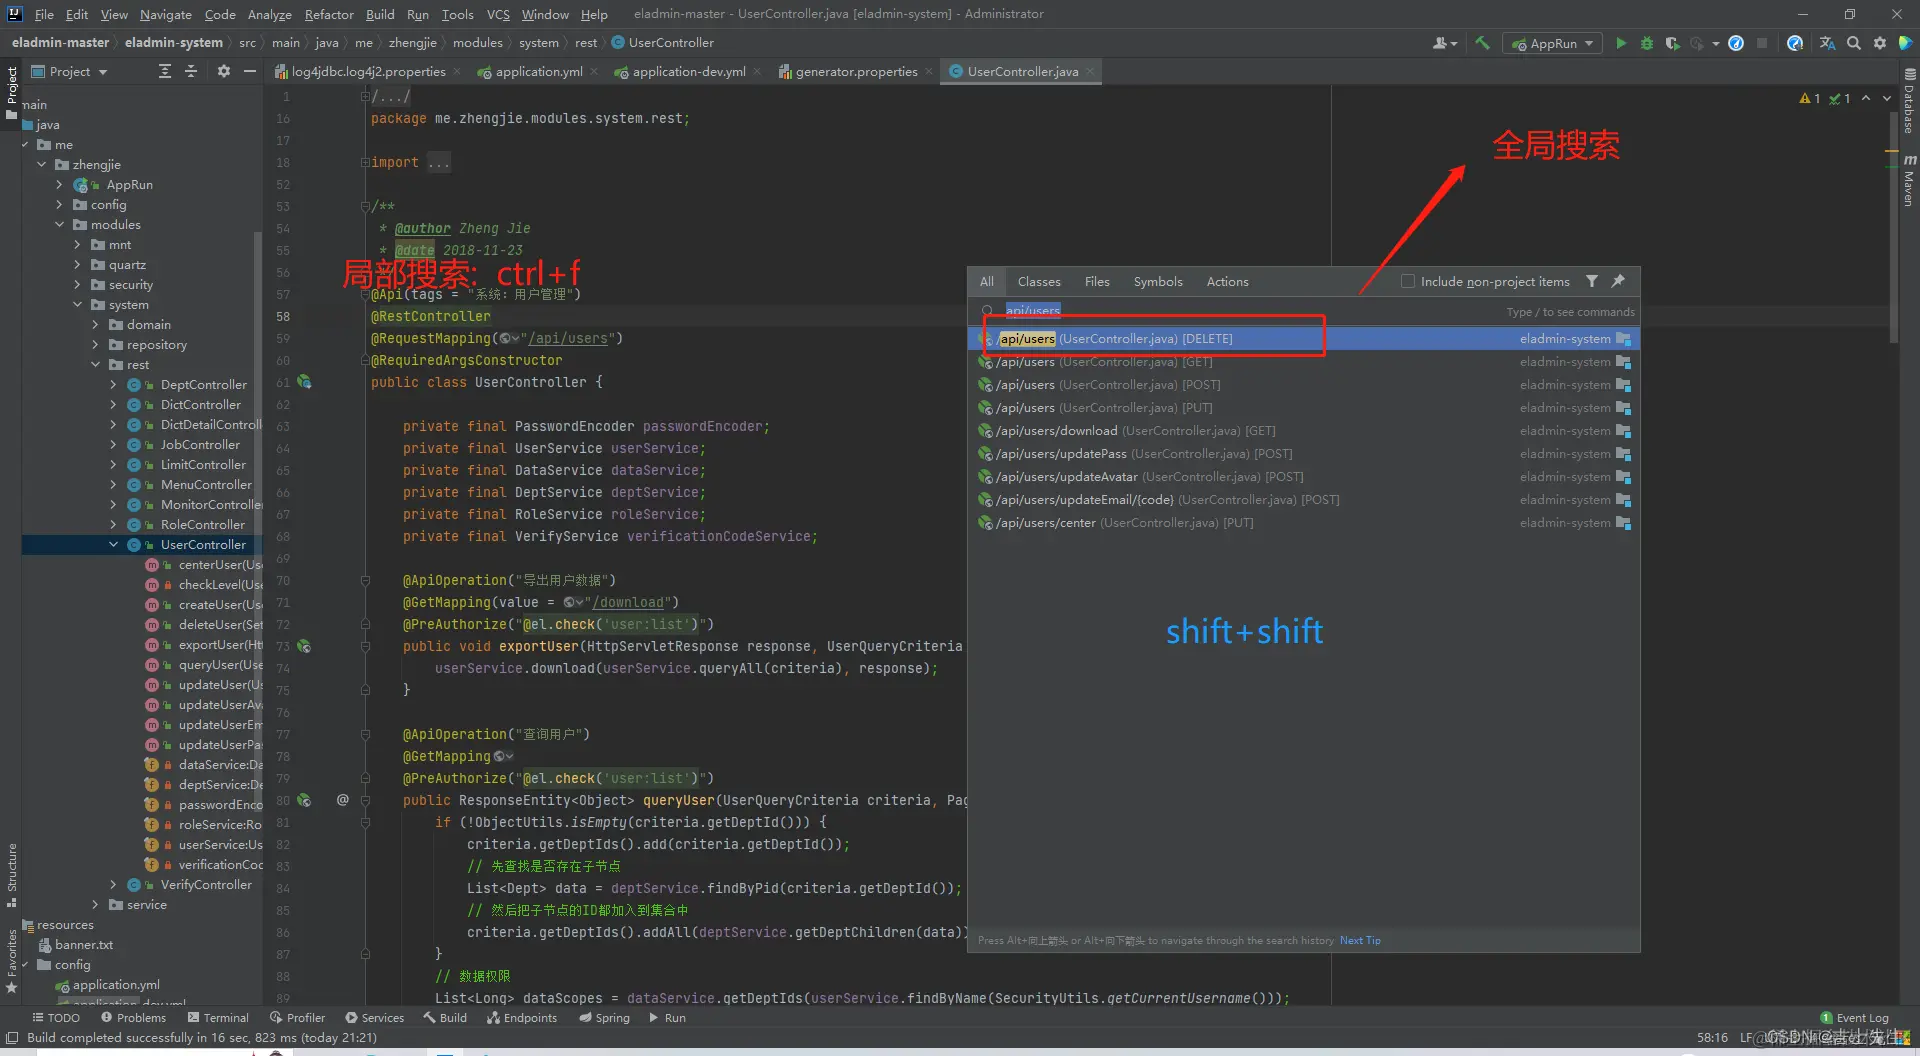Open the Navigate menu
The width and height of the screenshot is (1920, 1056).
click(165, 14)
